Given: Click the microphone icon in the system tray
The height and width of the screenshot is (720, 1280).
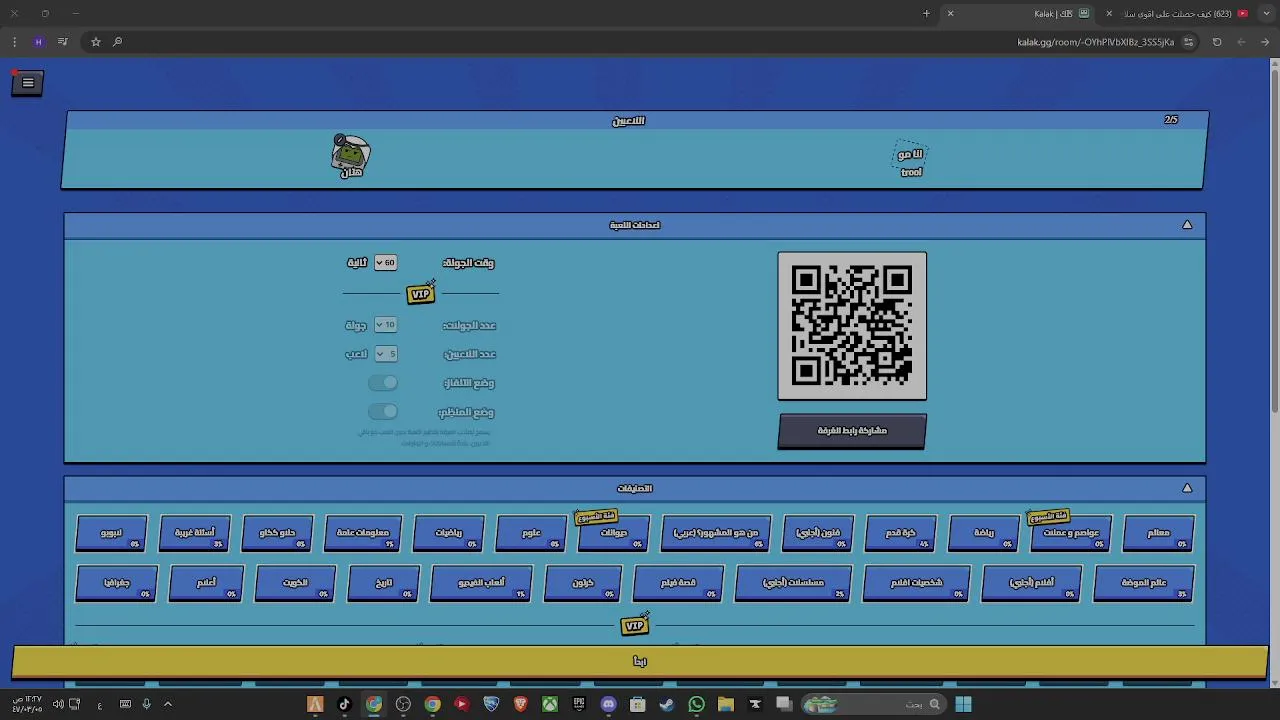Looking at the screenshot, I should click(146, 704).
